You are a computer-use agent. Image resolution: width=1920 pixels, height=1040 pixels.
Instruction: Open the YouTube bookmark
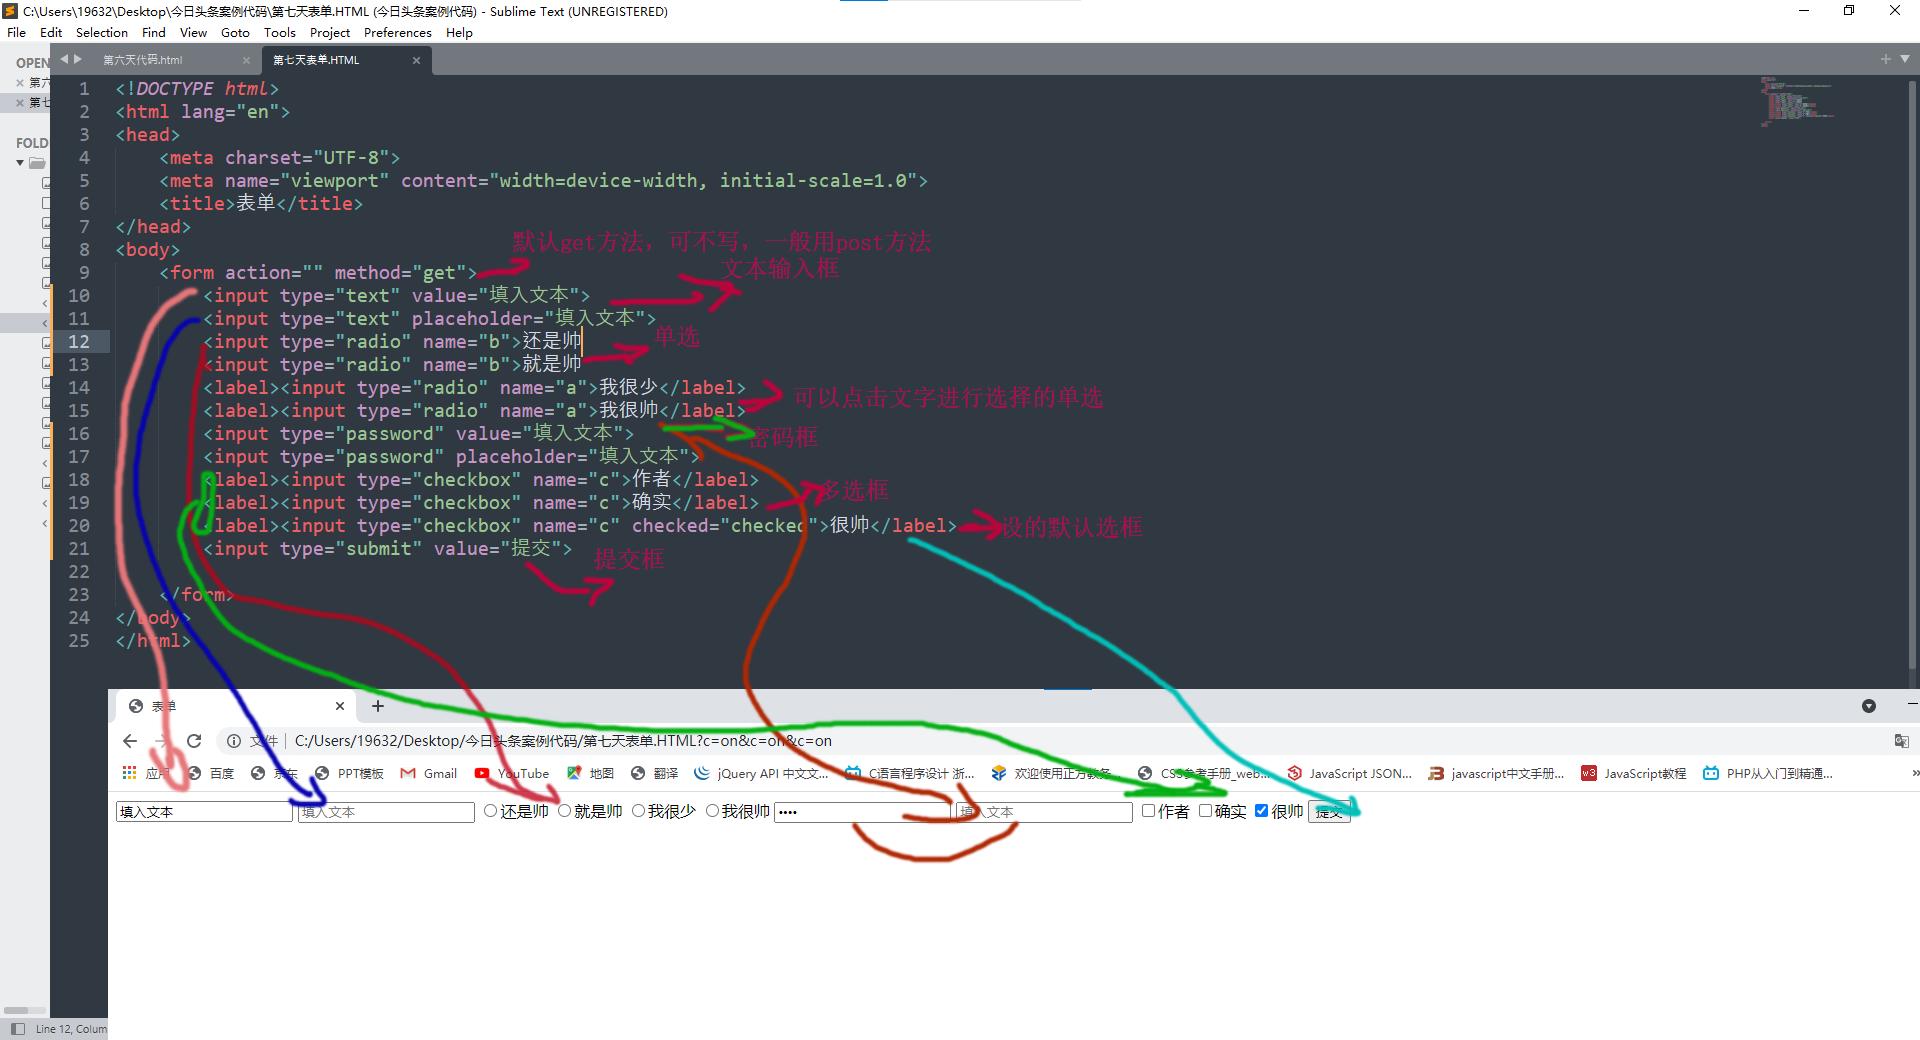click(512, 773)
